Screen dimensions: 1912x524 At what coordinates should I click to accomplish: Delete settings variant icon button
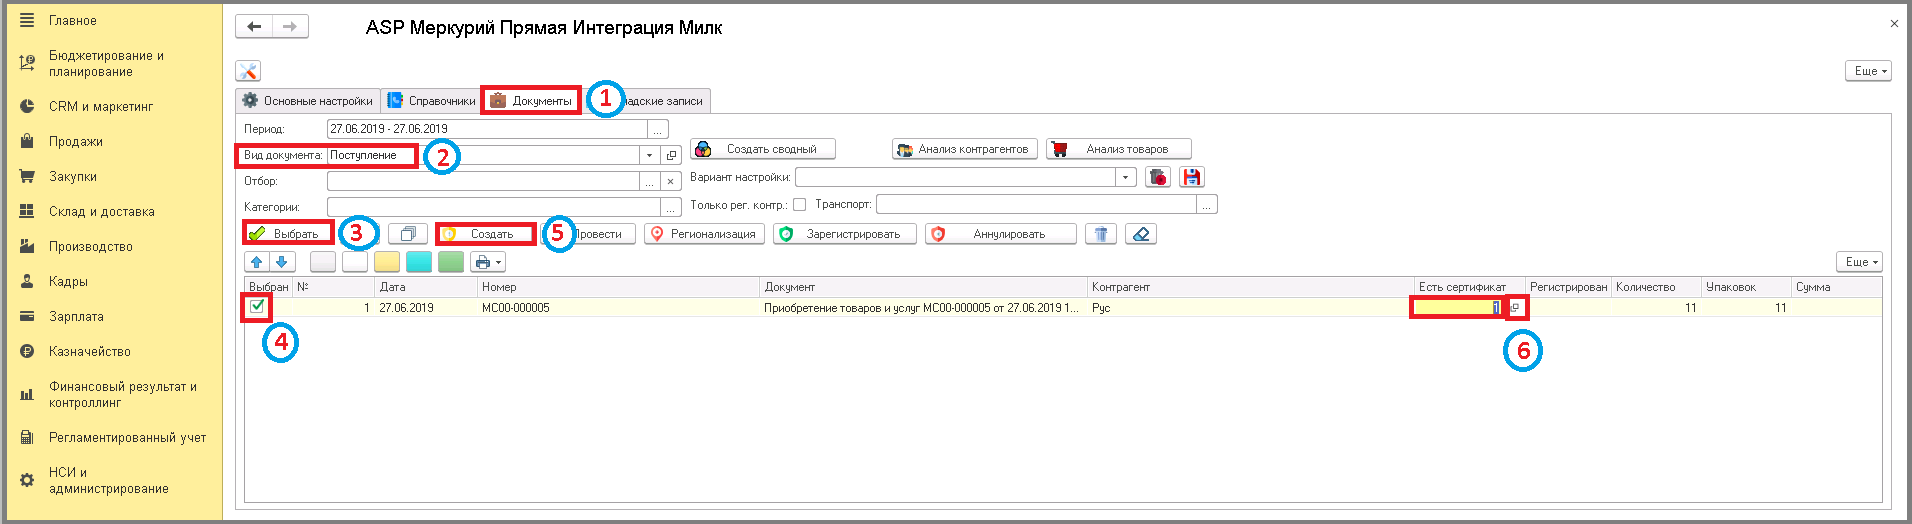pos(1158,177)
